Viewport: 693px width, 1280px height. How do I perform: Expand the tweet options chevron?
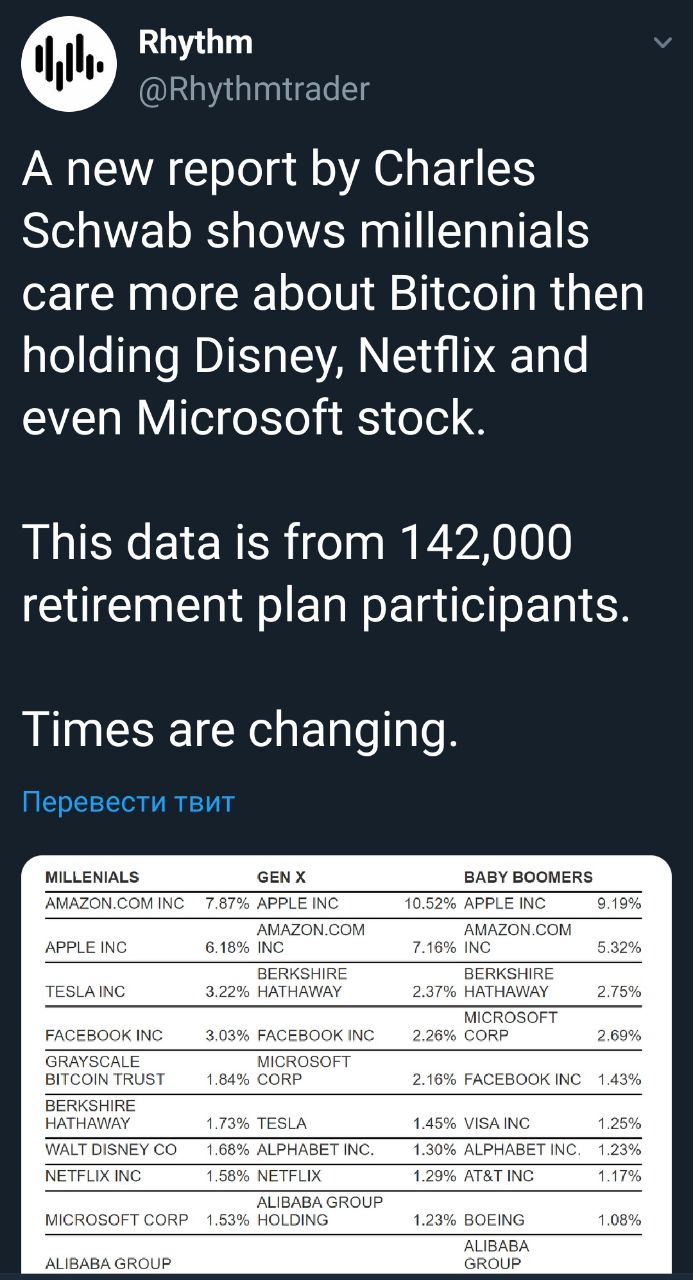tap(662, 43)
